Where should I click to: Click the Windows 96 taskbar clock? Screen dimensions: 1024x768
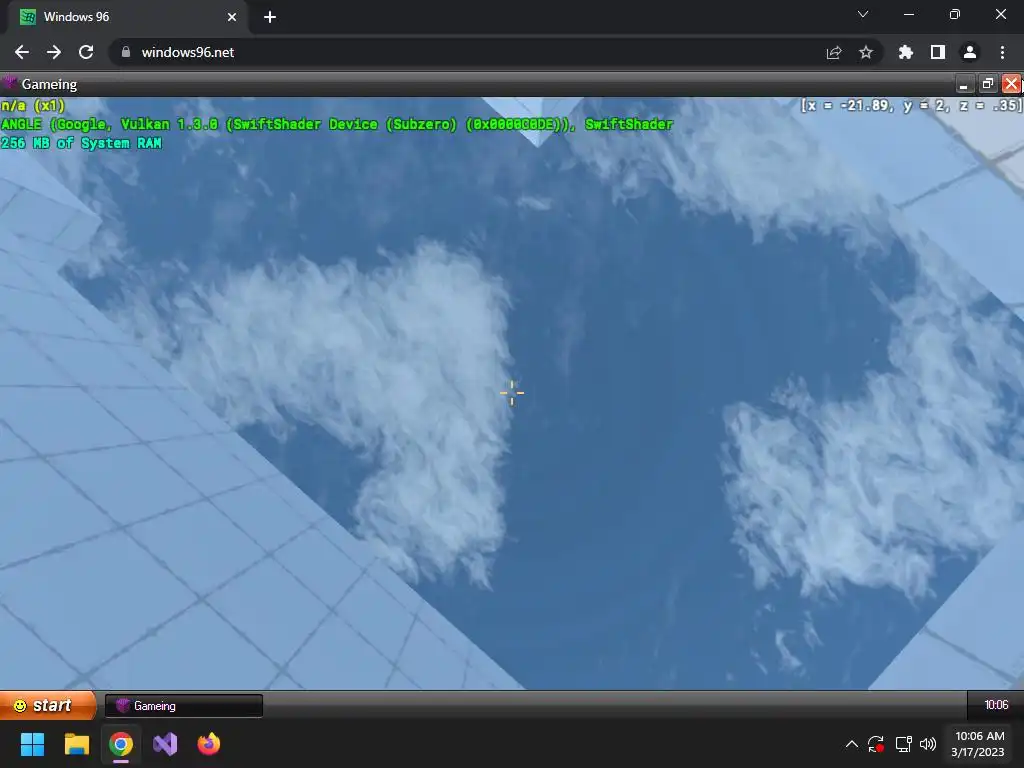[x=996, y=705]
